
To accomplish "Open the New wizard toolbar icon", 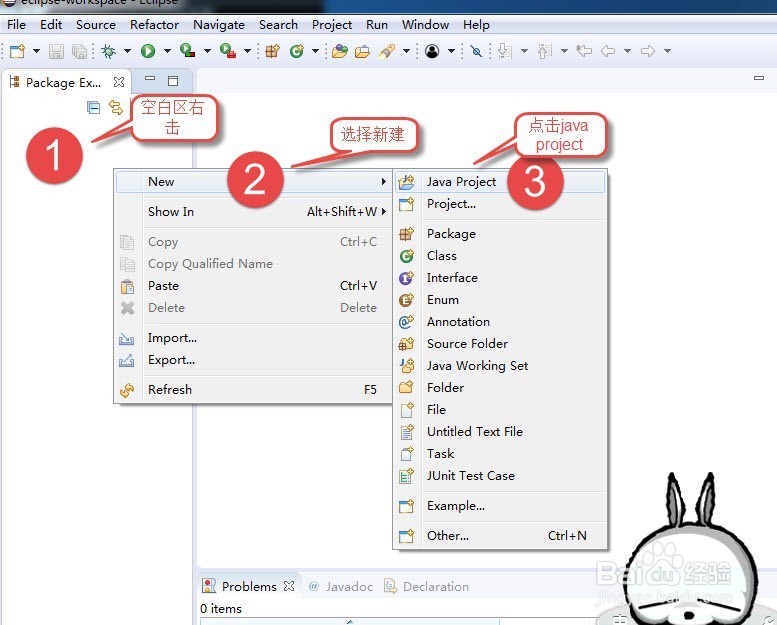I will (x=17, y=51).
